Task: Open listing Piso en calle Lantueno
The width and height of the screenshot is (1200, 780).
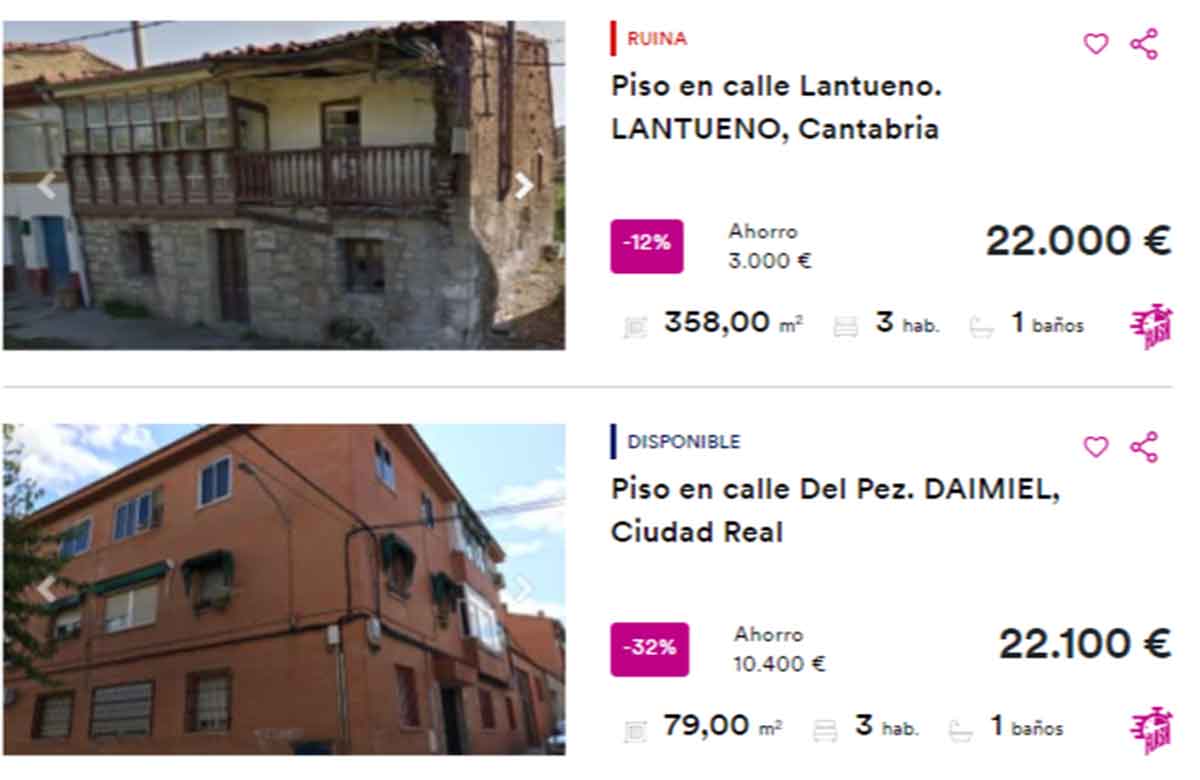Action: point(776,107)
